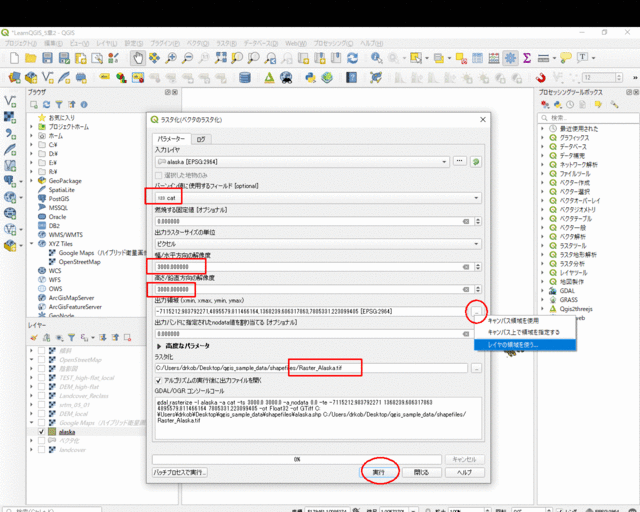Click the database cylinder icon in toolbar
Image resolution: width=640 pixels, height=512 pixels.
pos(245,77)
